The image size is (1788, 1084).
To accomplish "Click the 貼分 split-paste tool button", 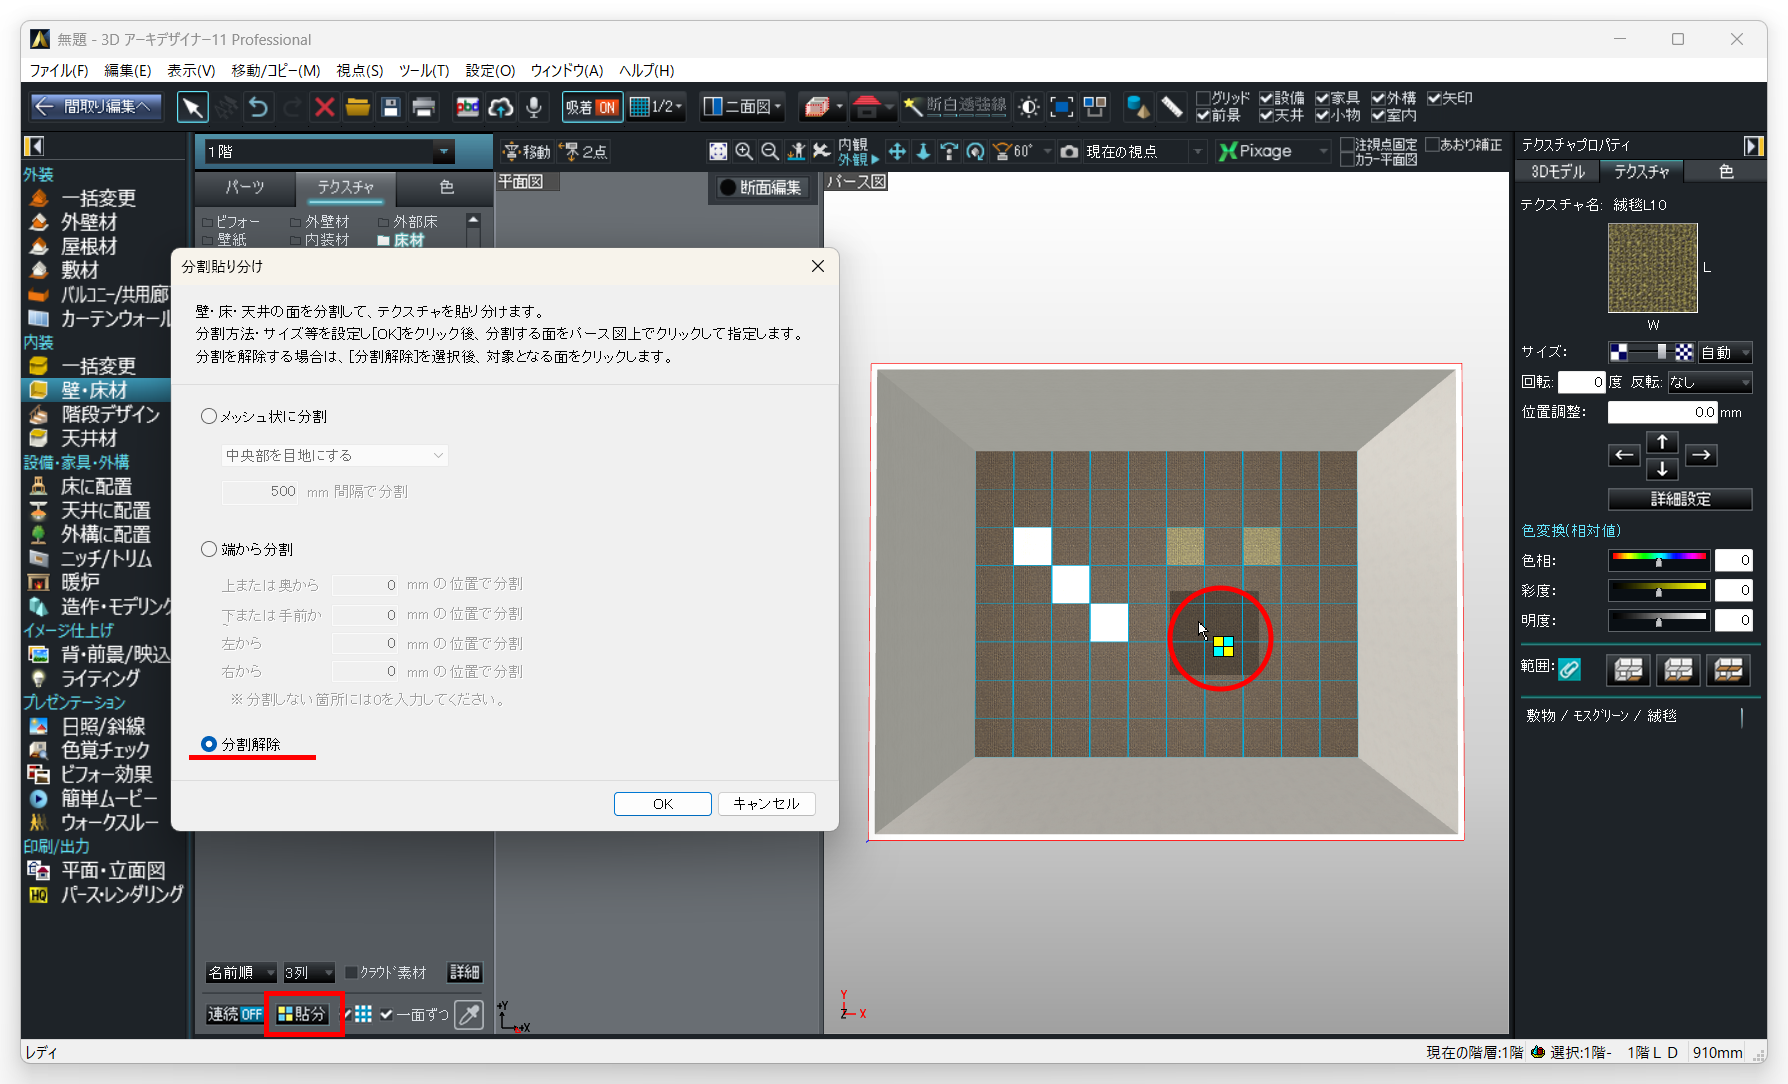I will click(303, 1014).
